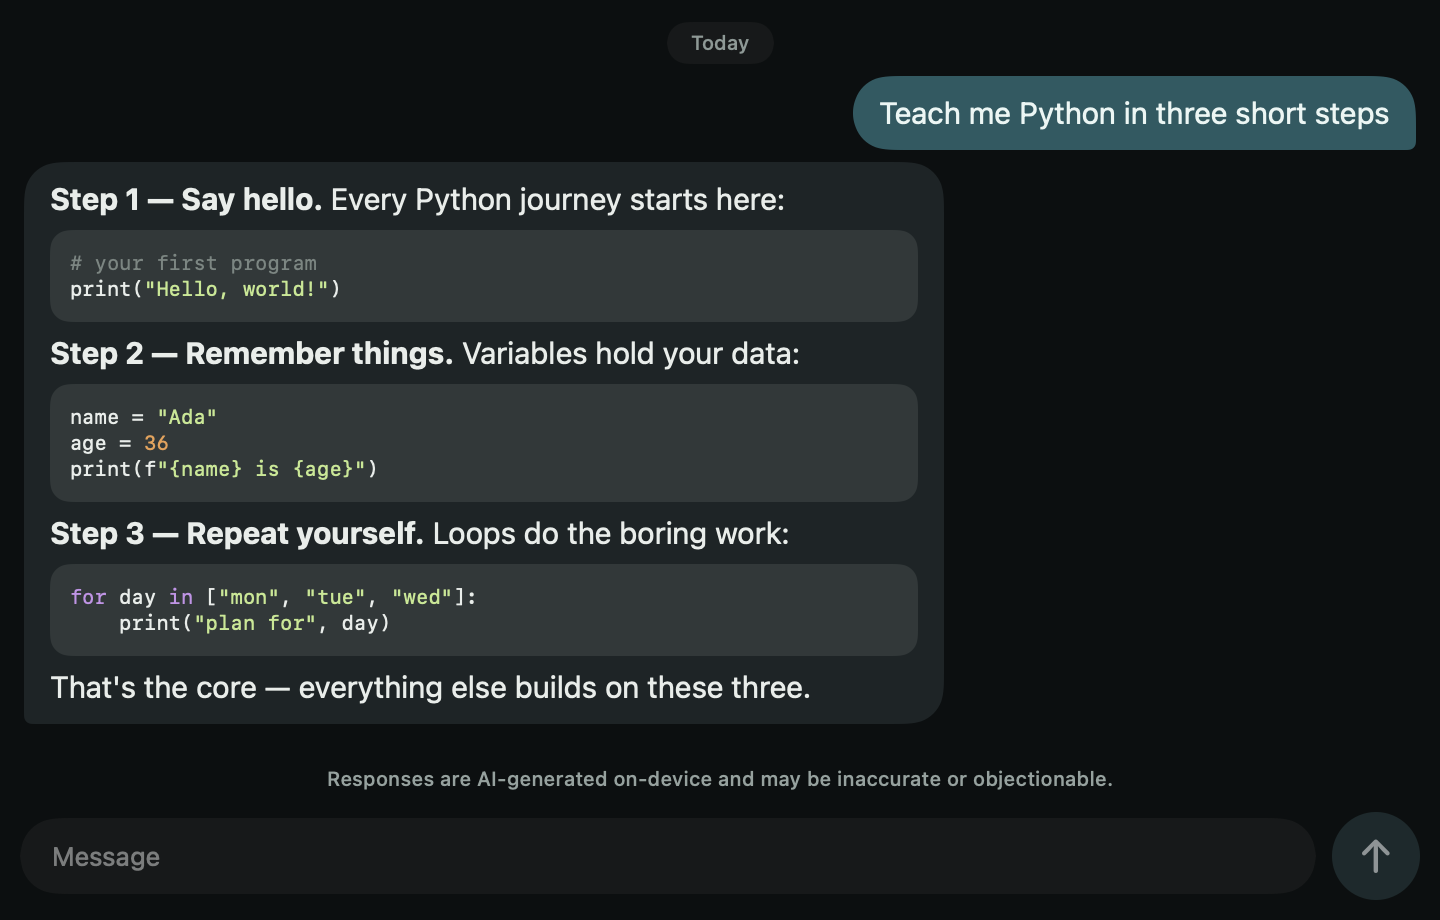Viewport: 1440px width, 920px height.
Task: Click the Step 2 Remember things heading
Action: click(x=252, y=354)
